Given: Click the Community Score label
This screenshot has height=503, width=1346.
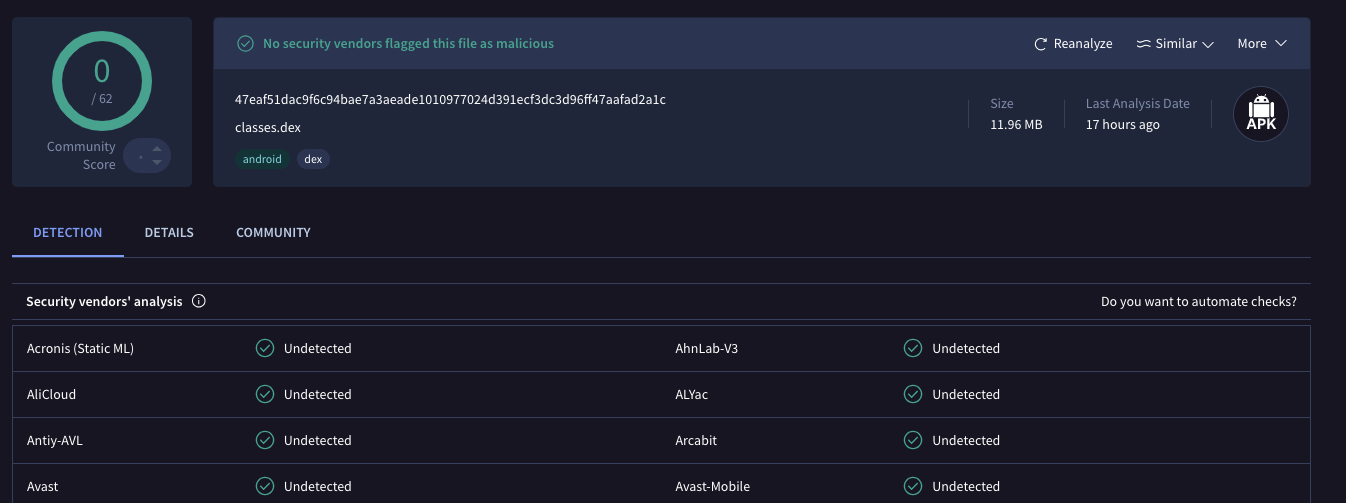Looking at the screenshot, I should [82, 156].
